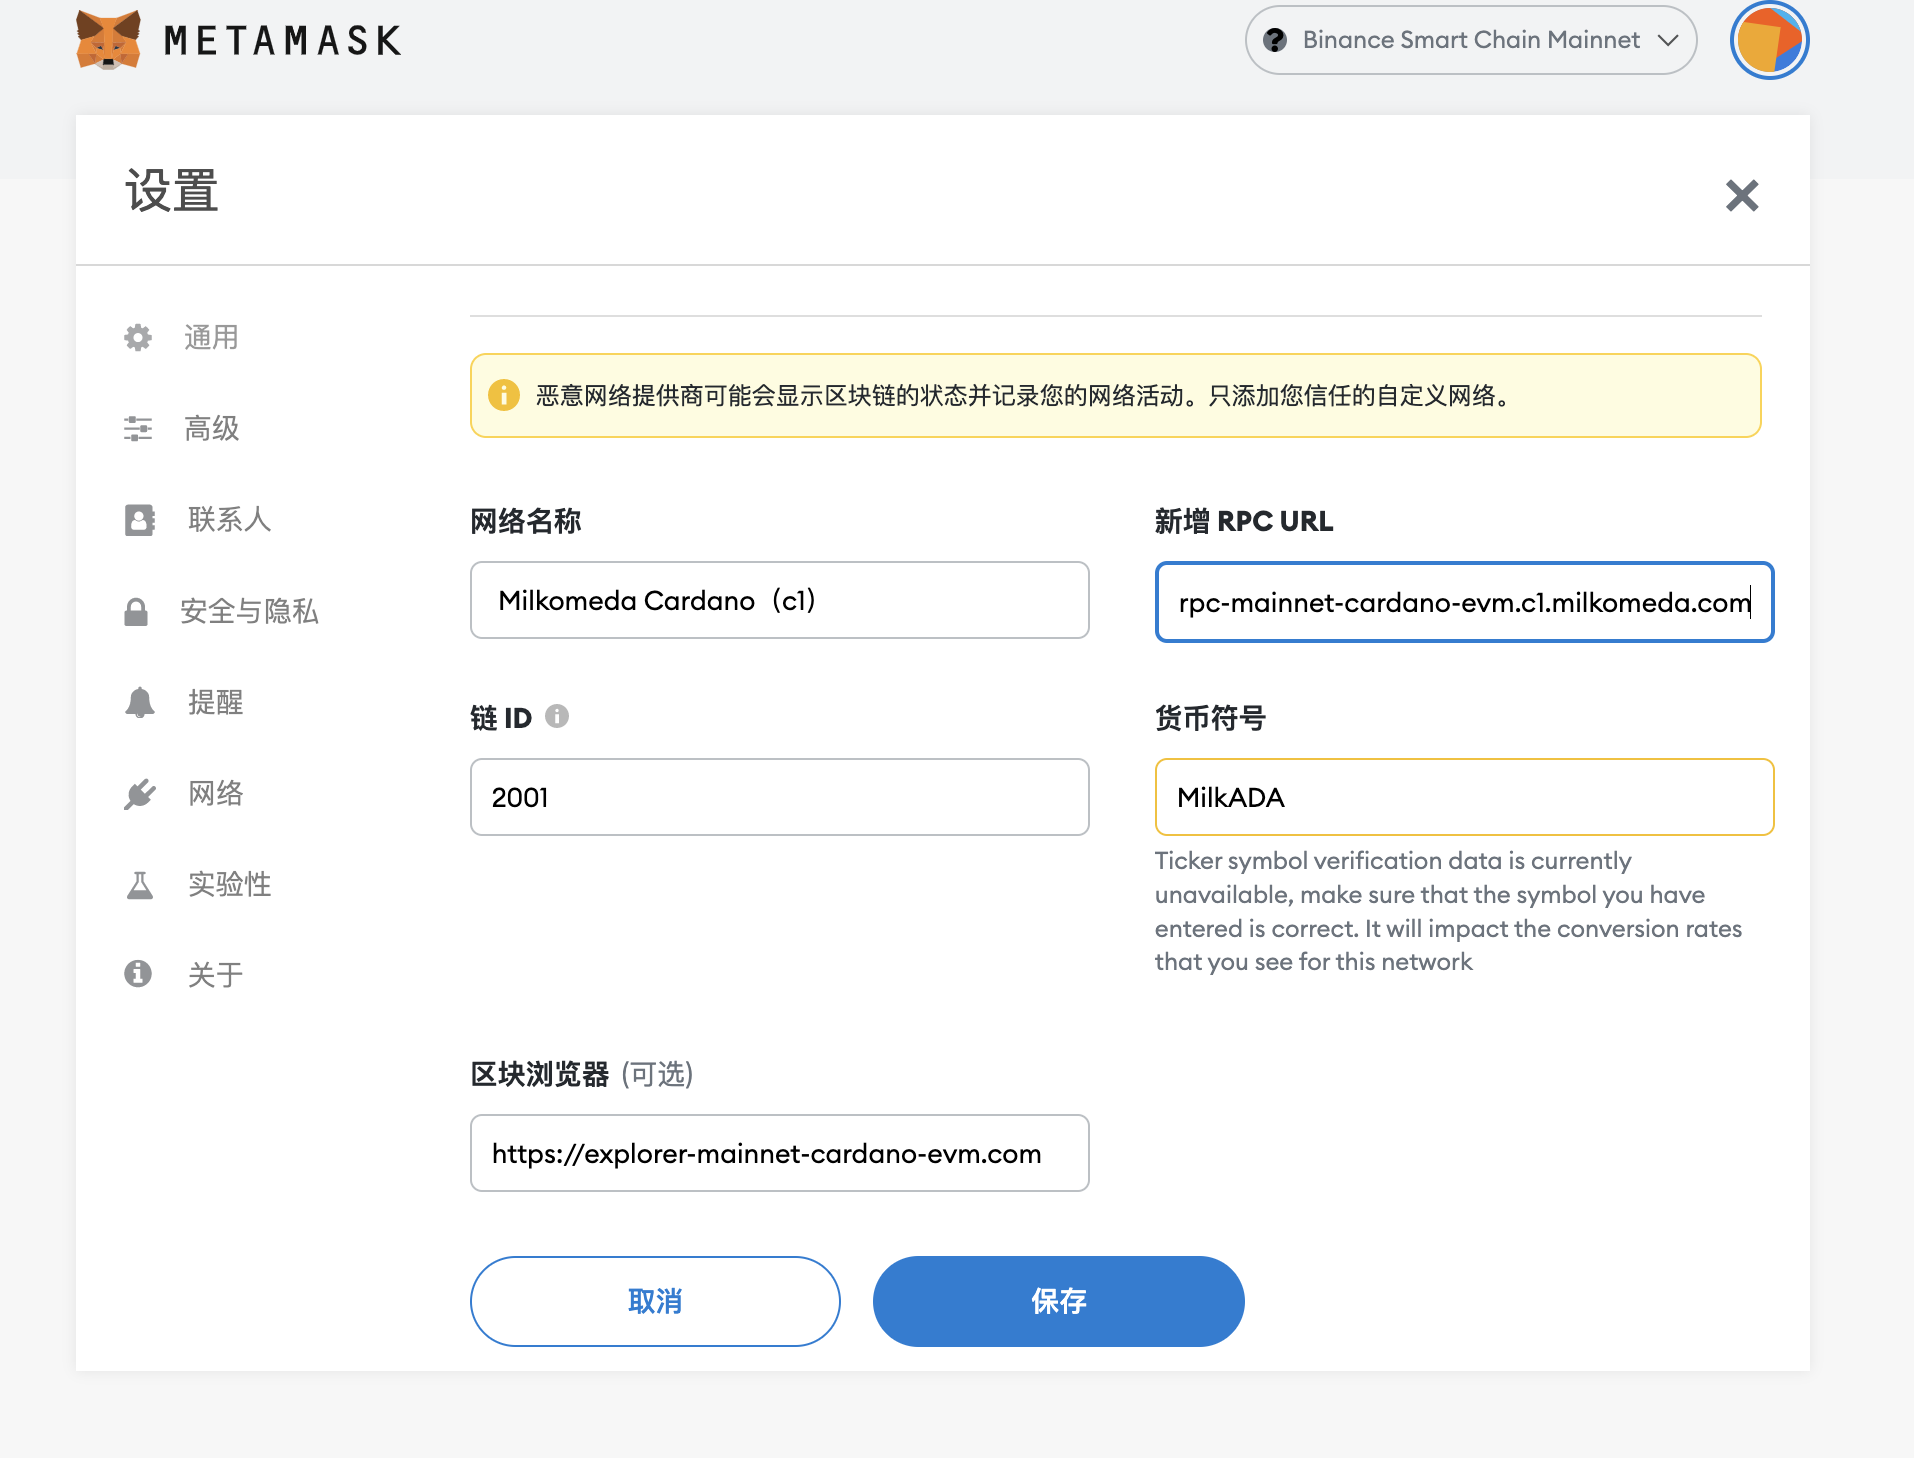
Task: Click into the Chain ID field showing 2001
Action: click(779, 797)
